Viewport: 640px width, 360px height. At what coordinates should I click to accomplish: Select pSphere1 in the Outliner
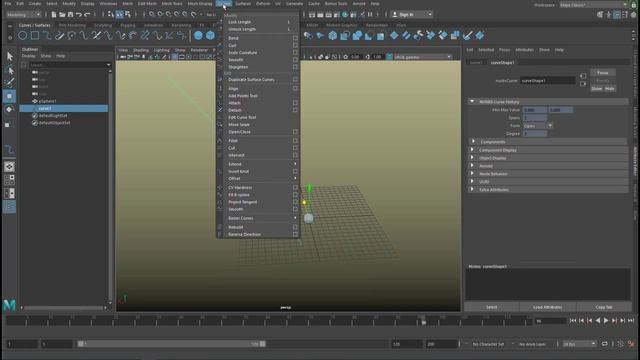pos(47,101)
